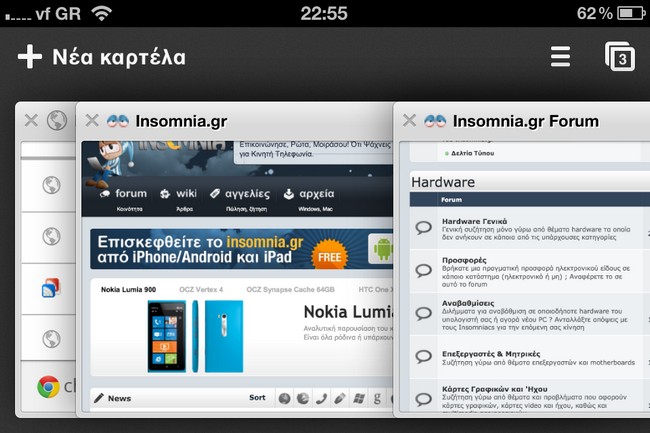
Task: Tap the Chrome logo in leftmost tab
Action: pyautogui.click(x=48, y=387)
